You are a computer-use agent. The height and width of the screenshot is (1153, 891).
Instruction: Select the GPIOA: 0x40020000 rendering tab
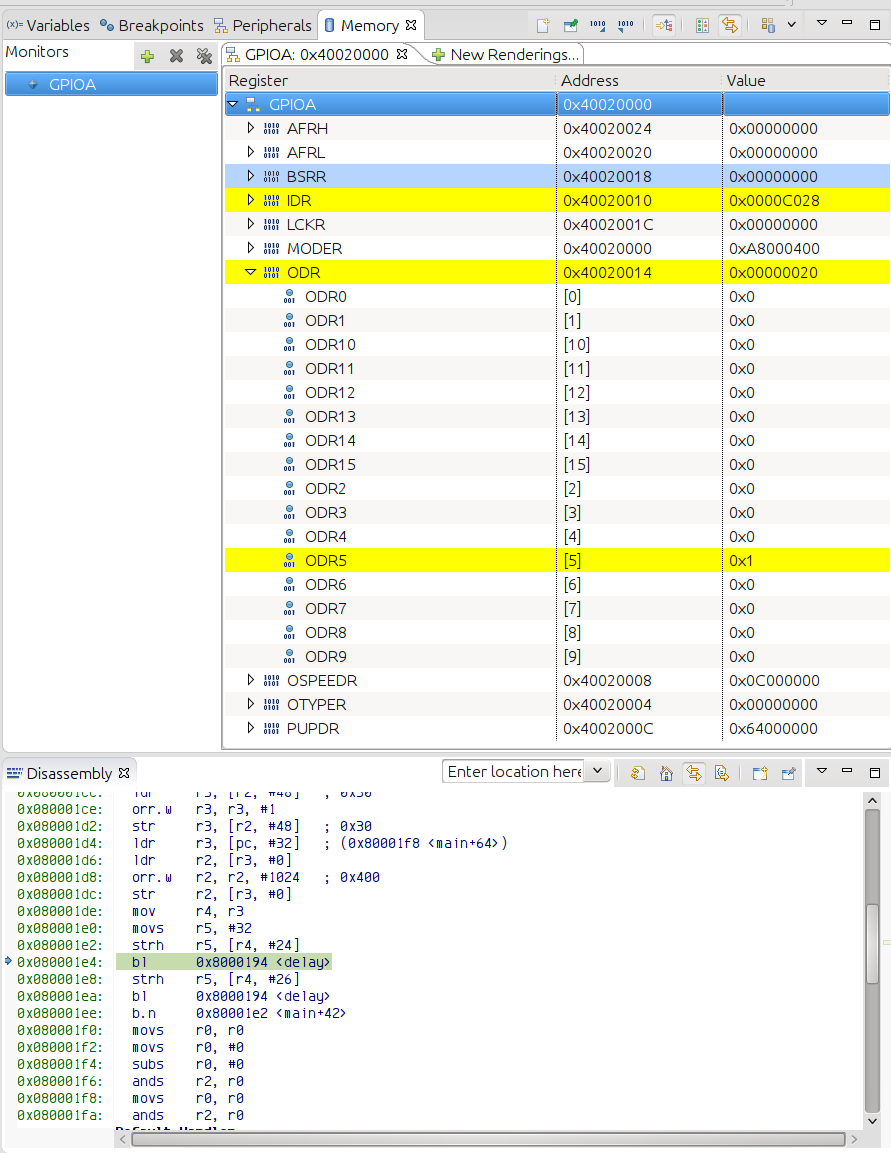pyautogui.click(x=316, y=54)
